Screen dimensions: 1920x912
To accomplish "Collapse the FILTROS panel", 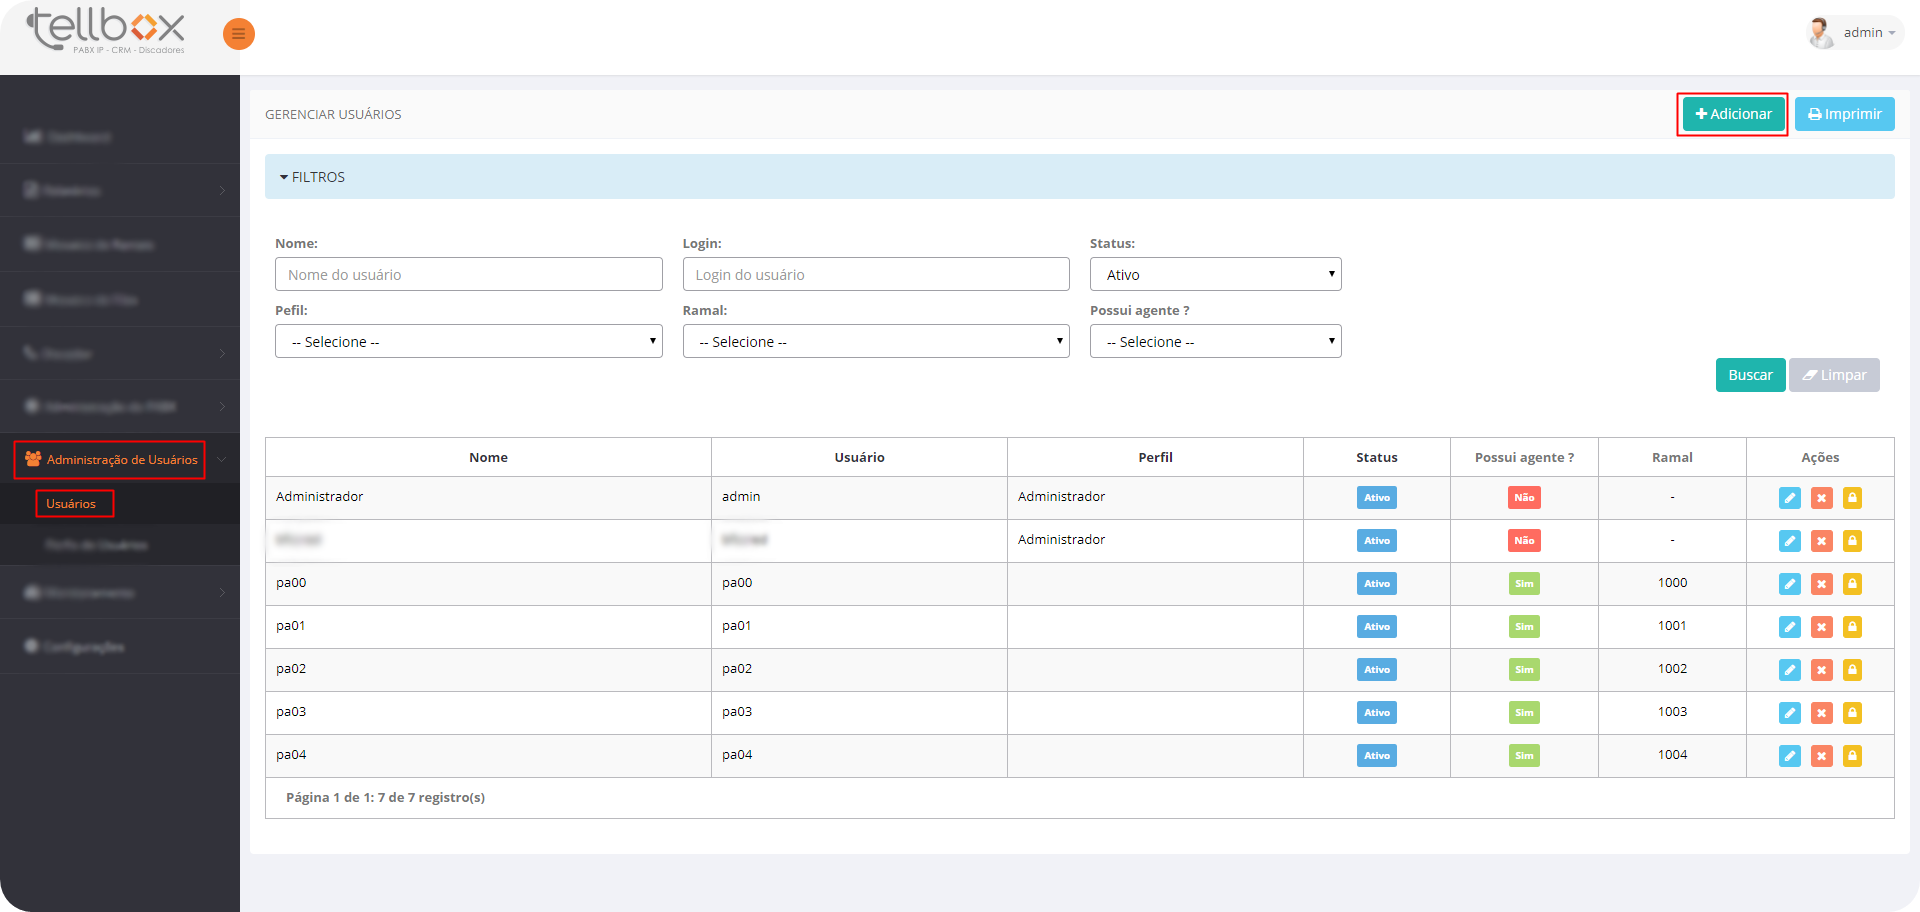I will pyautogui.click(x=313, y=177).
